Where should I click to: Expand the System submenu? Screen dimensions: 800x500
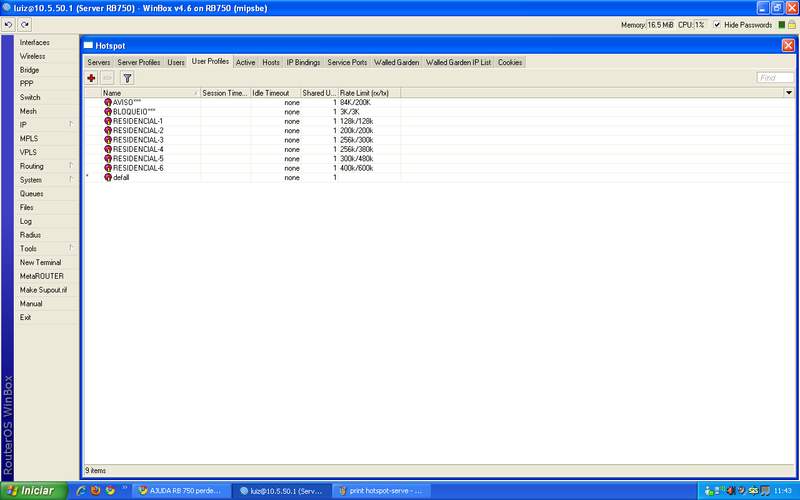click(71, 179)
